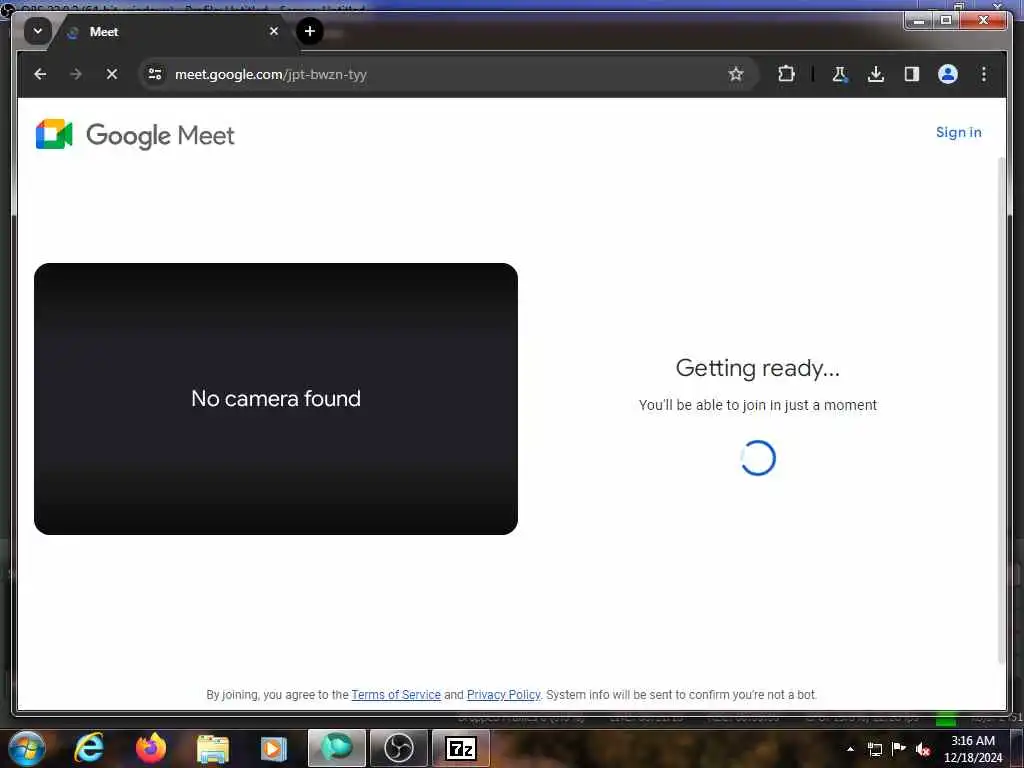Click the Google Meet logo
Viewport: 1024px width, 768px height.
[135, 135]
